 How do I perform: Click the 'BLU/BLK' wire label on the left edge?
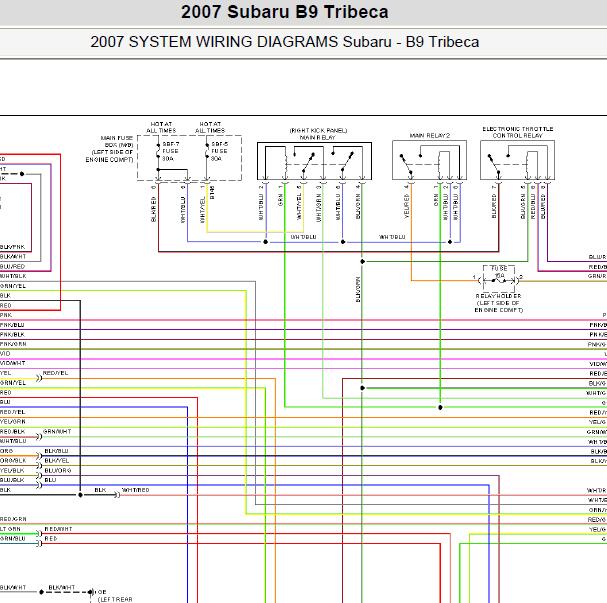(12, 480)
